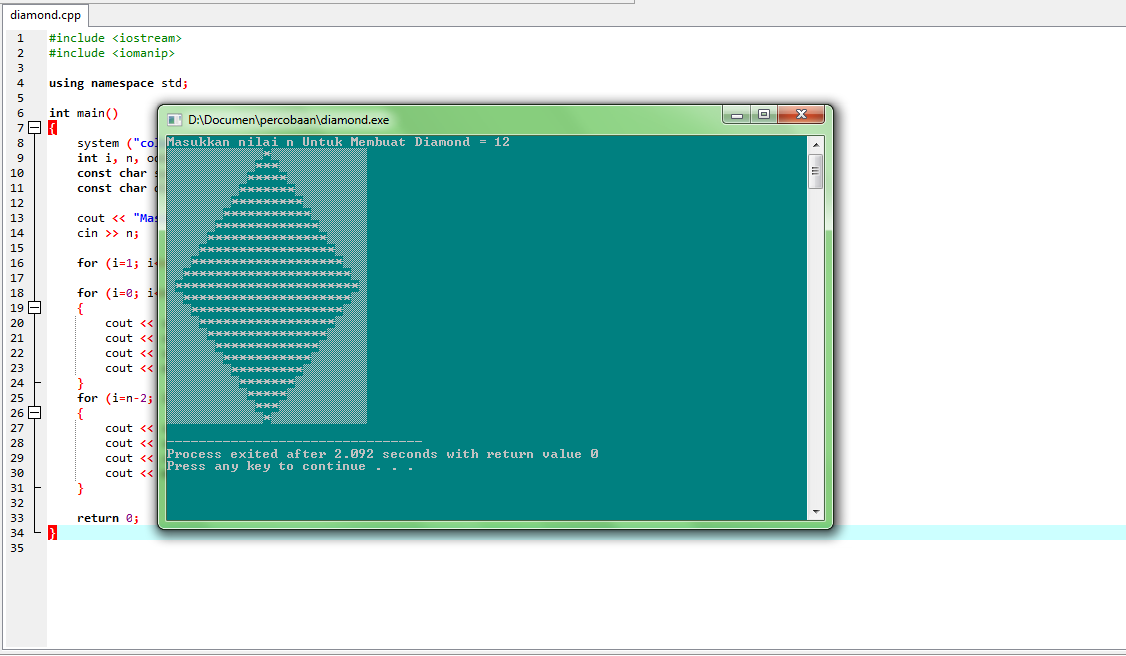This screenshot has height=656, width=1126.
Task: Switch to the diamond.cpp tab
Action: 45,15
